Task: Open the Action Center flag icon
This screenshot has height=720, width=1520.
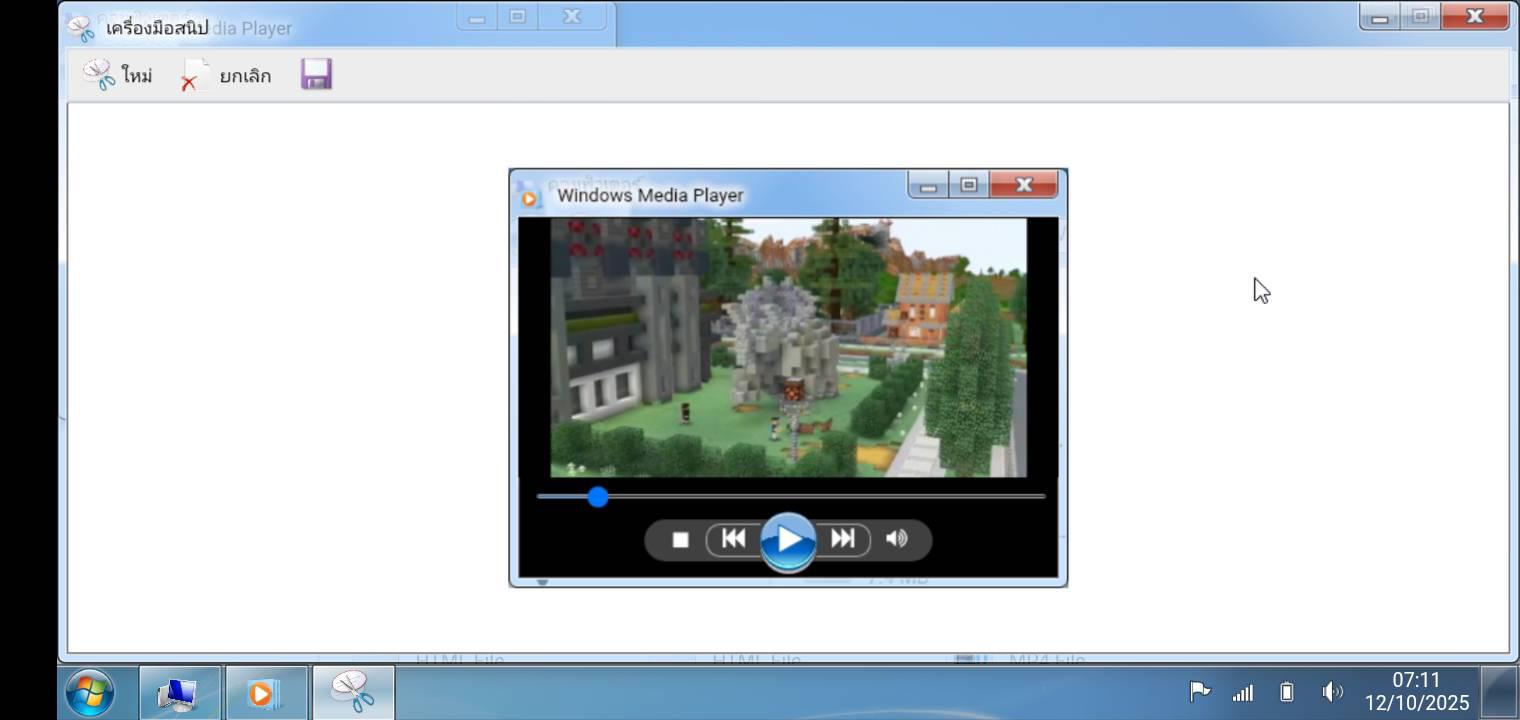Action: 1199,691
